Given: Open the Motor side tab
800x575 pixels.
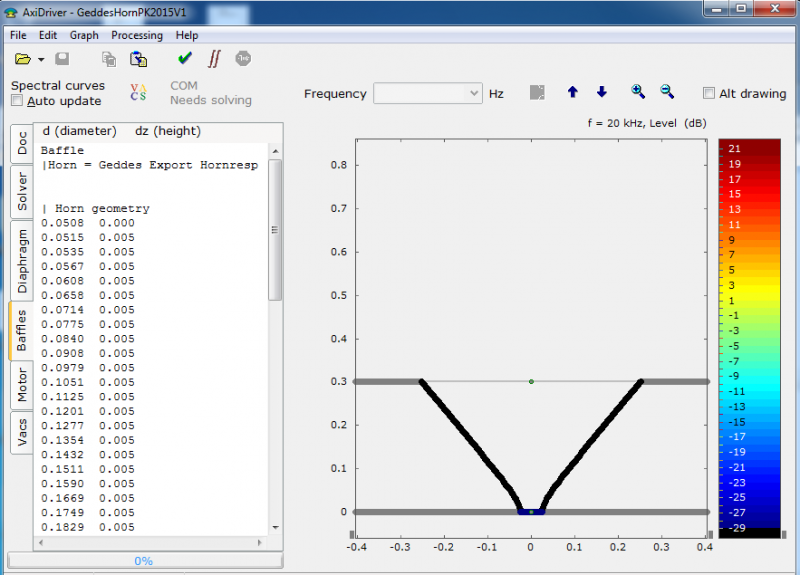Looking at the screenshot, I should click(22, 384).
